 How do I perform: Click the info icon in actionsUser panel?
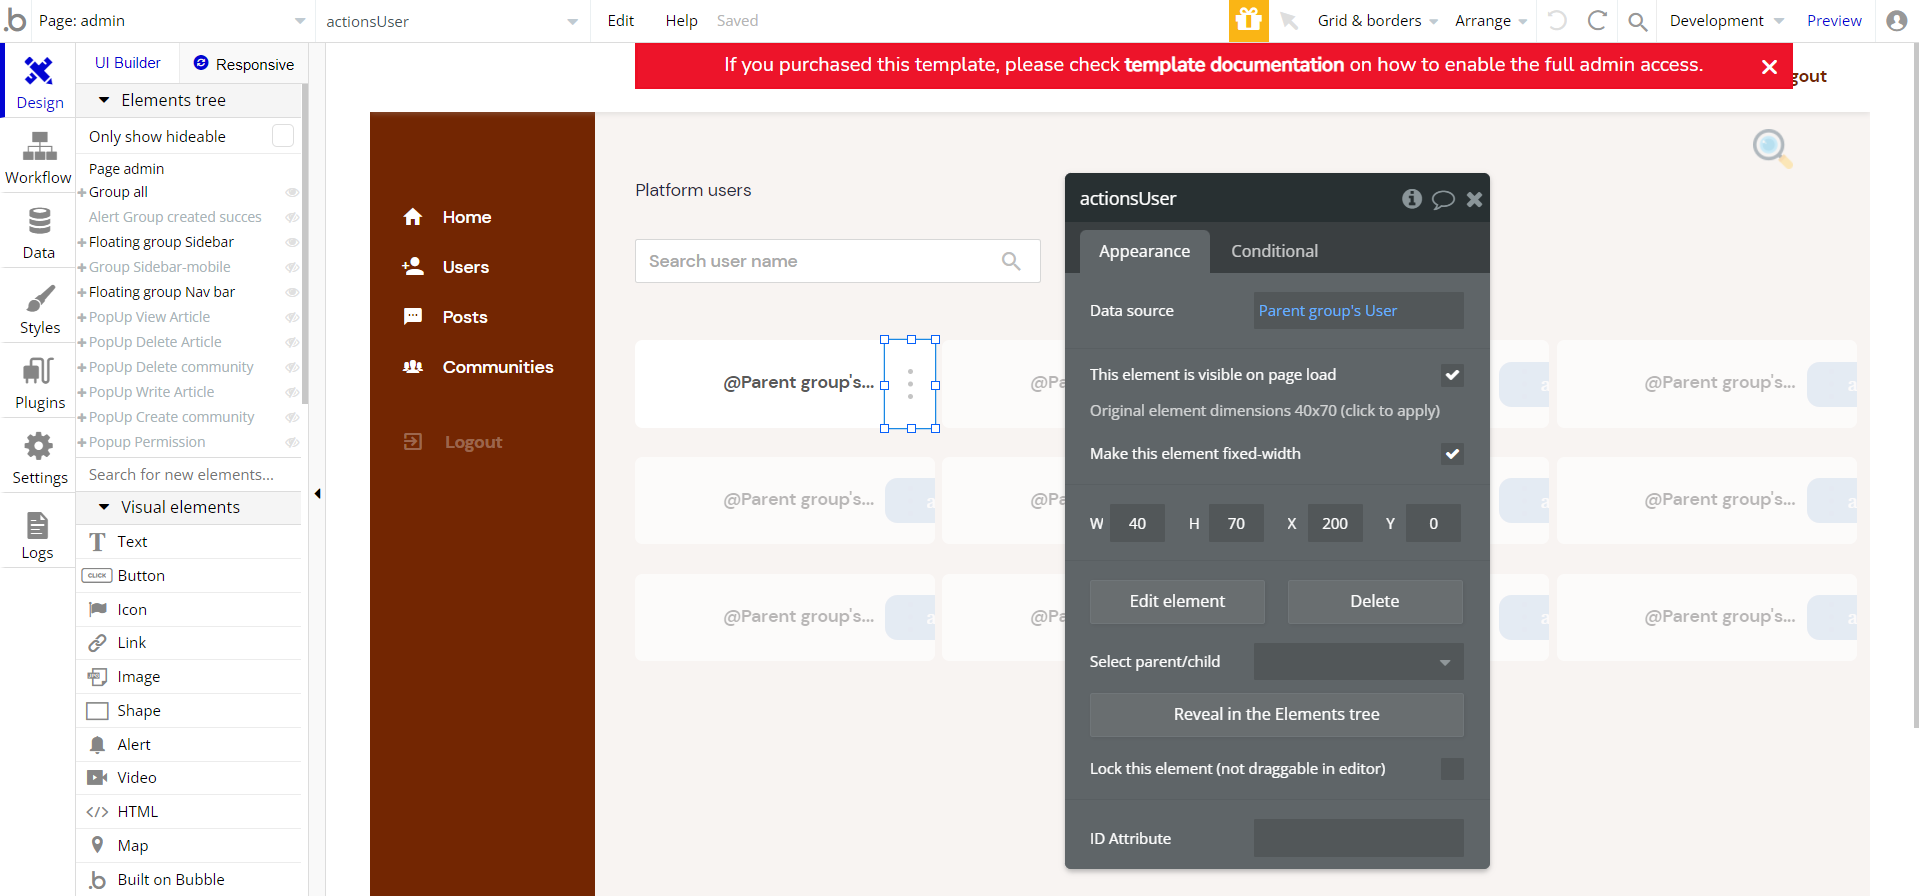click(1411, 199)
